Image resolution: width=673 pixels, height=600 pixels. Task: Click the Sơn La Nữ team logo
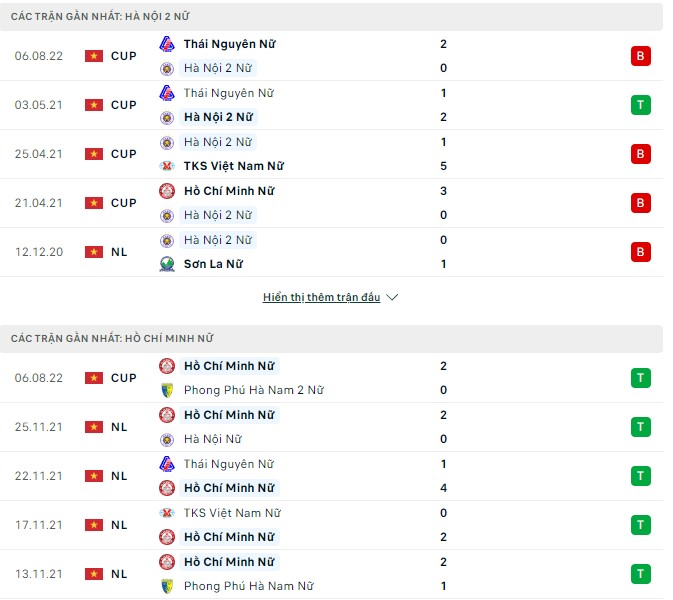[167, 264]
